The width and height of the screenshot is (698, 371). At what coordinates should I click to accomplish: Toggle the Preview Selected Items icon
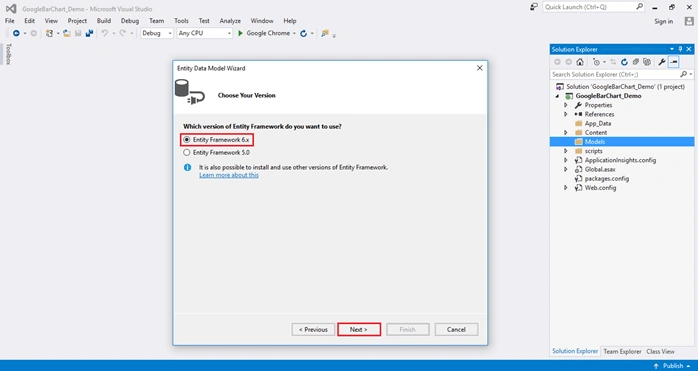tap(674, 62)
